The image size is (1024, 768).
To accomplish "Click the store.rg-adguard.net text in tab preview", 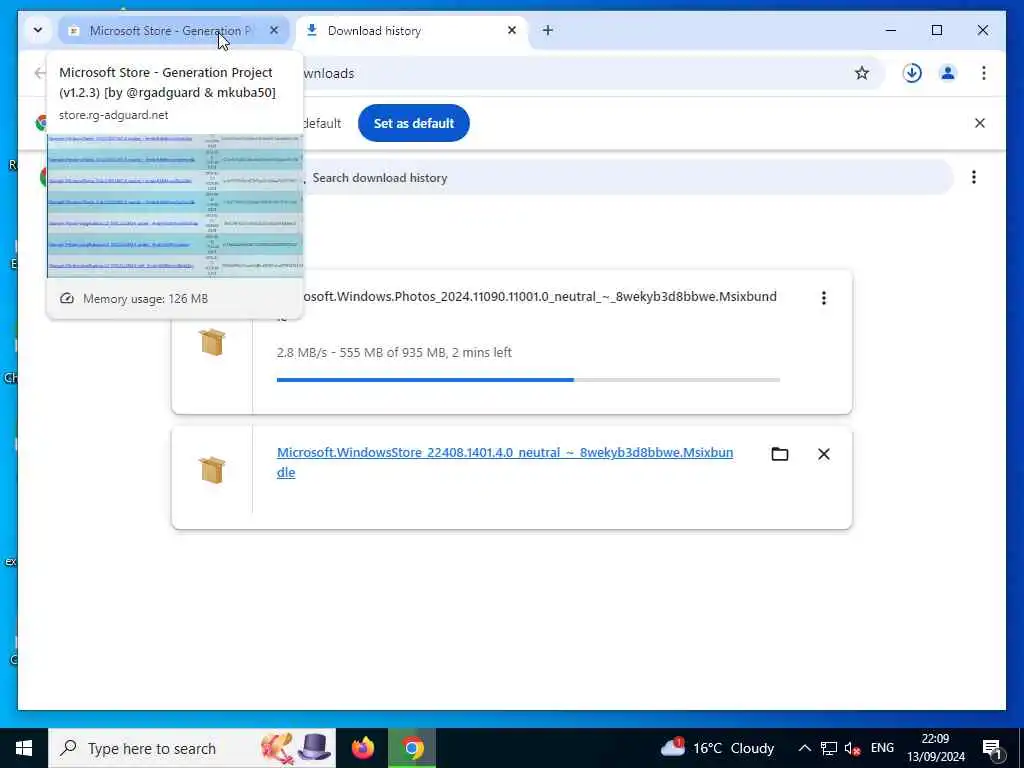I will click(x=114, y=115).
